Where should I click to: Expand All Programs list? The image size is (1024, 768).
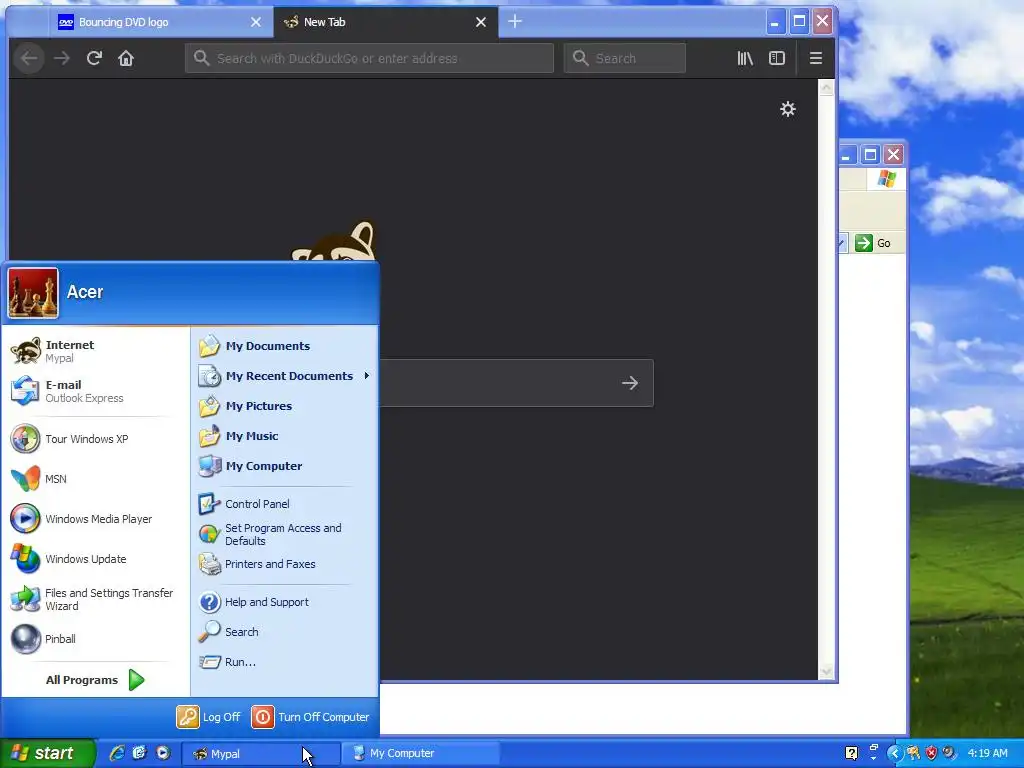pyautogui.click(x=95, y=680)
